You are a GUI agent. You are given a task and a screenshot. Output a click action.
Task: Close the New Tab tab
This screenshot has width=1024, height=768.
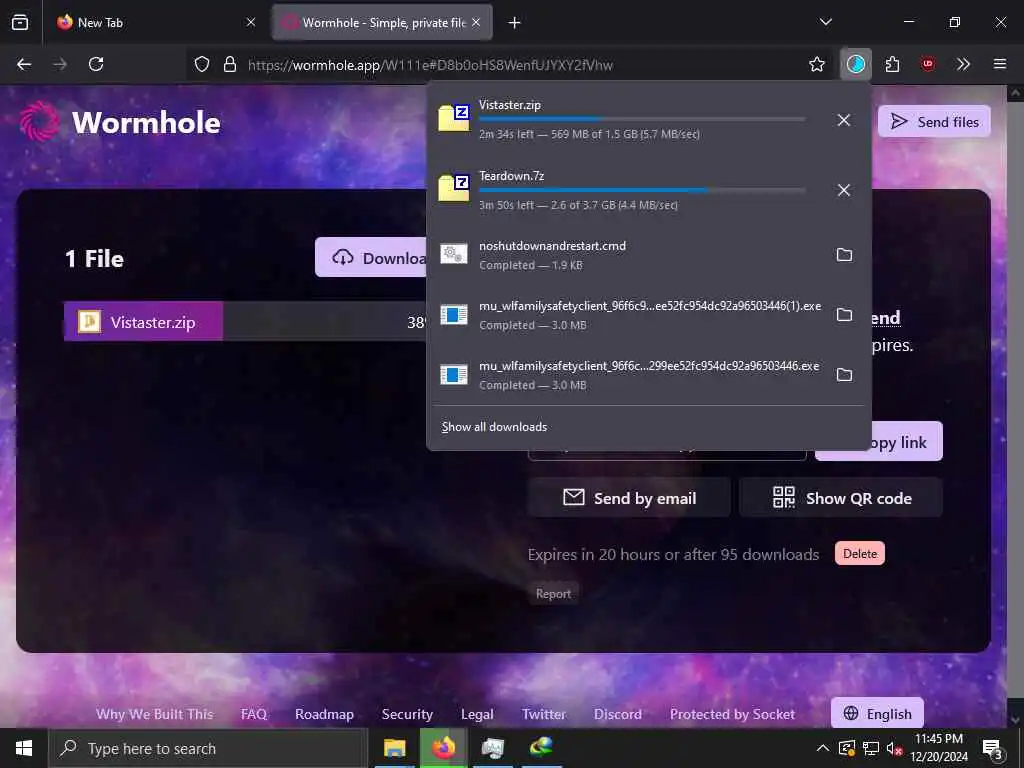[251, 22]
